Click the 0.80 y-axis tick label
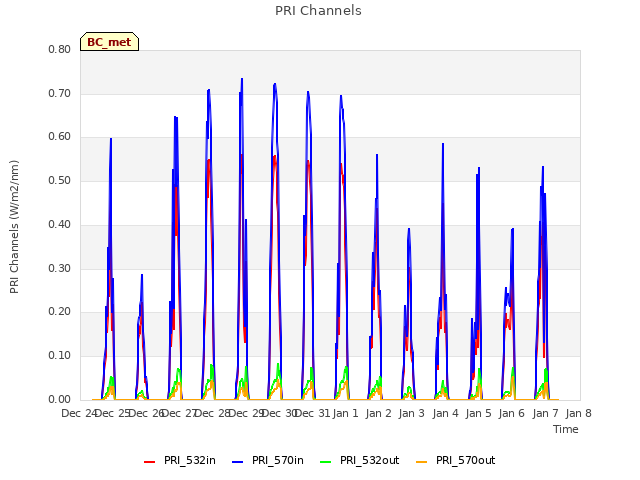This screenshot has width=640, height=480. coord(60,49)
